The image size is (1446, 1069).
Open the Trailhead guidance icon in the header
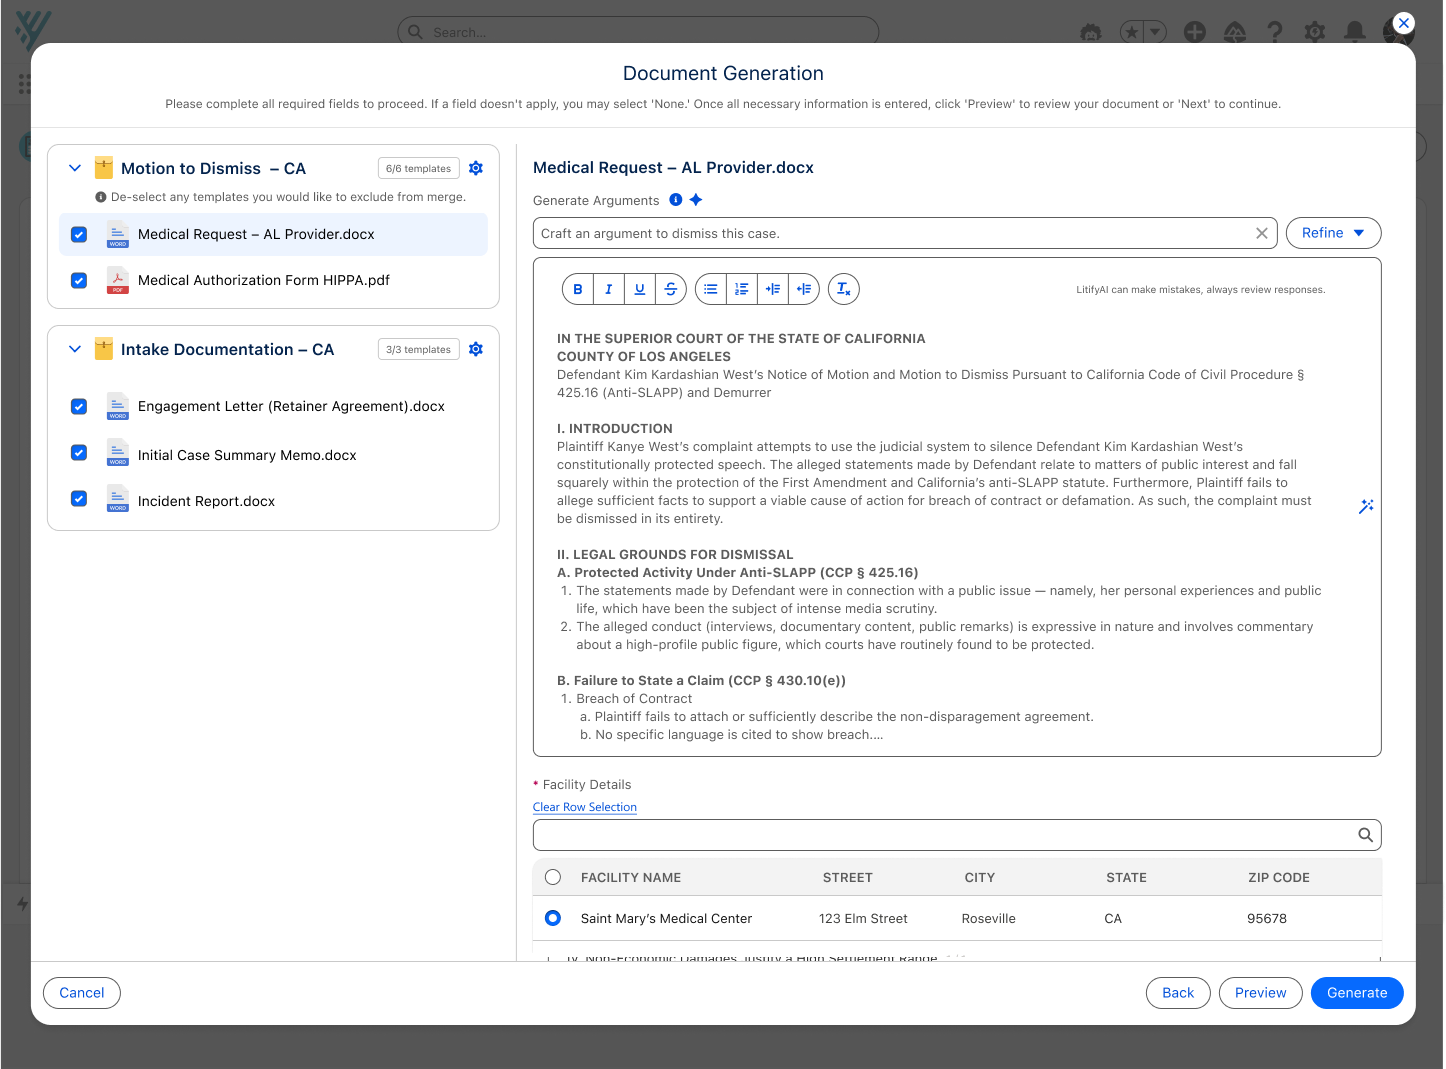click(1235, 32)
